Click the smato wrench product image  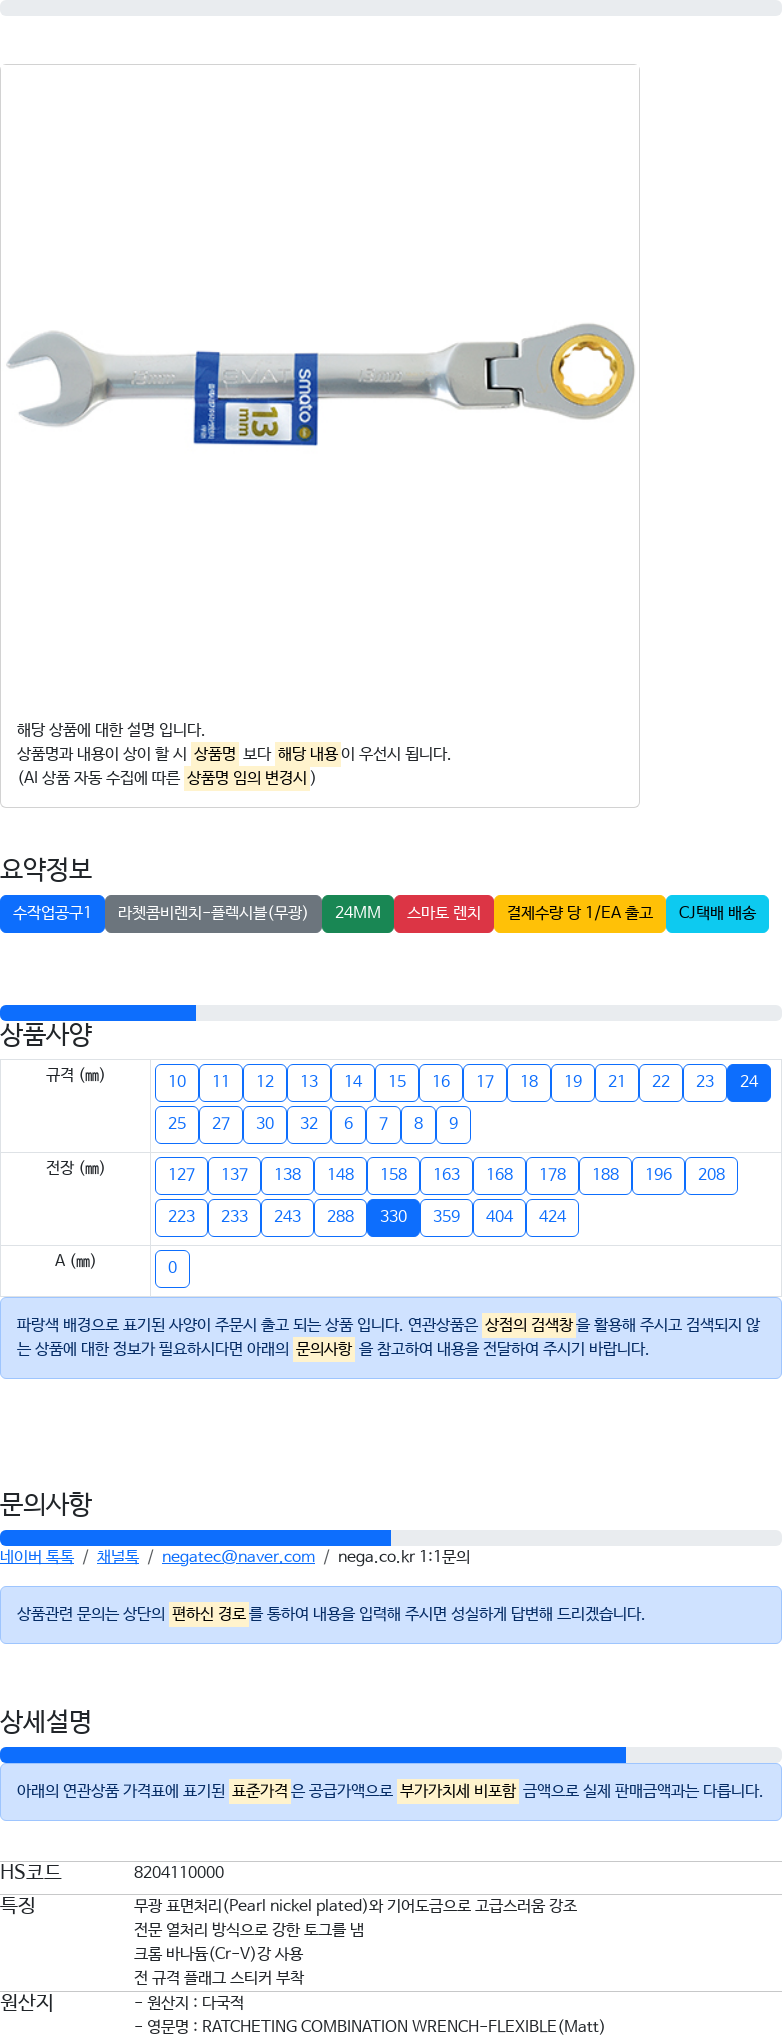(320, 384)
